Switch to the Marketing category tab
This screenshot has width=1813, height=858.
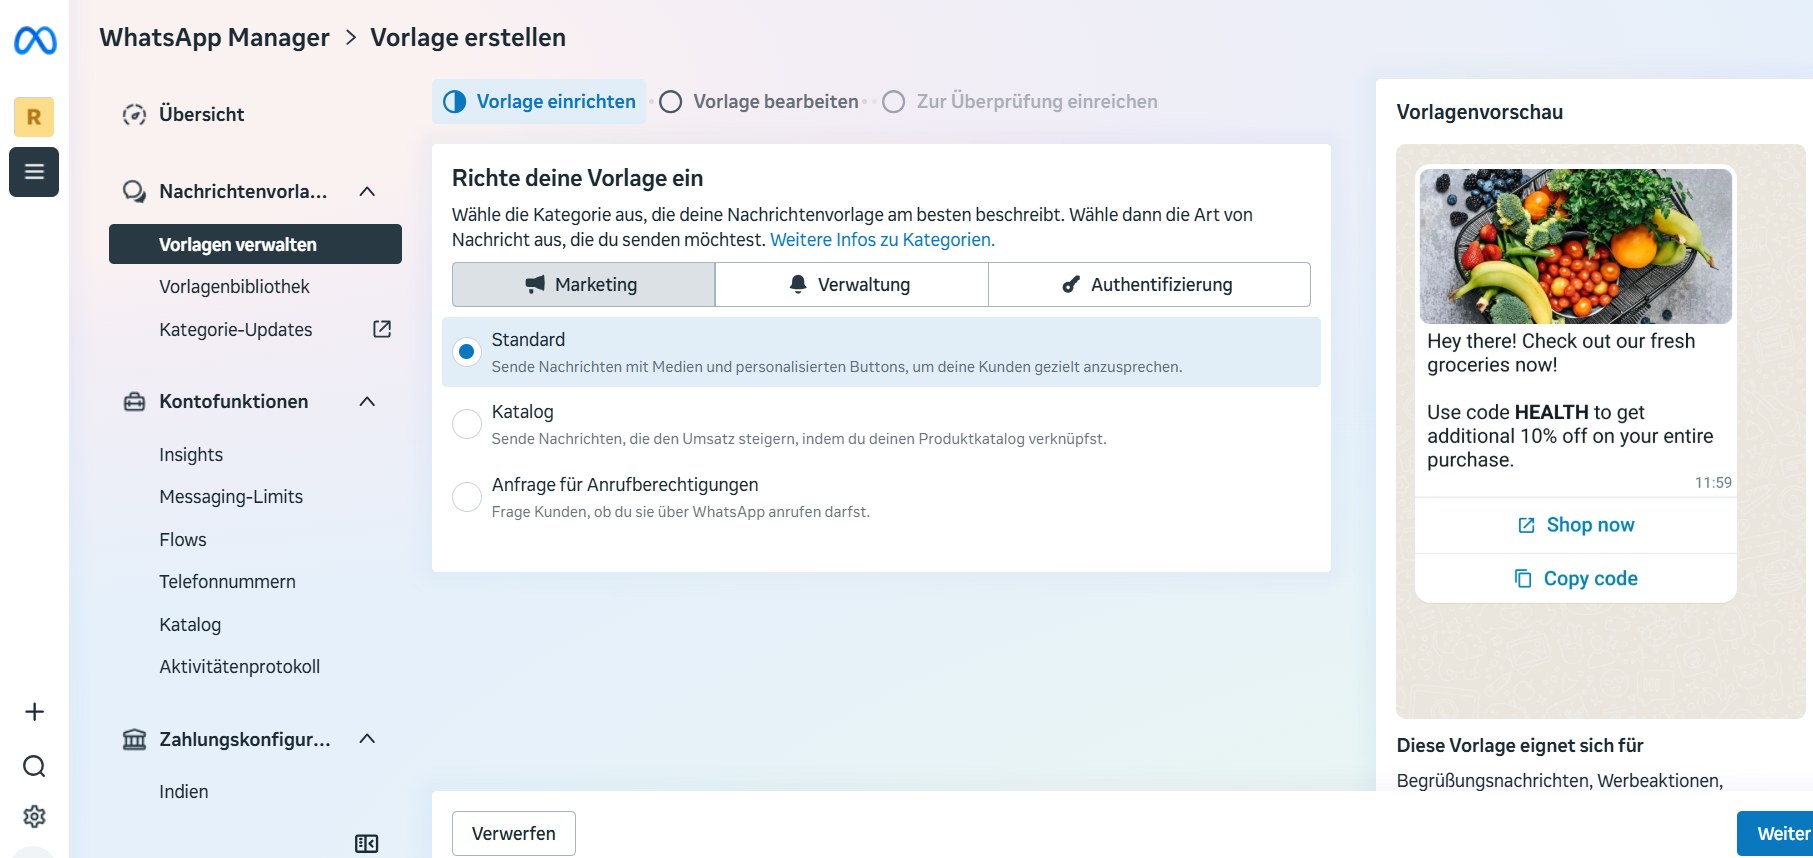coord(583,284)
